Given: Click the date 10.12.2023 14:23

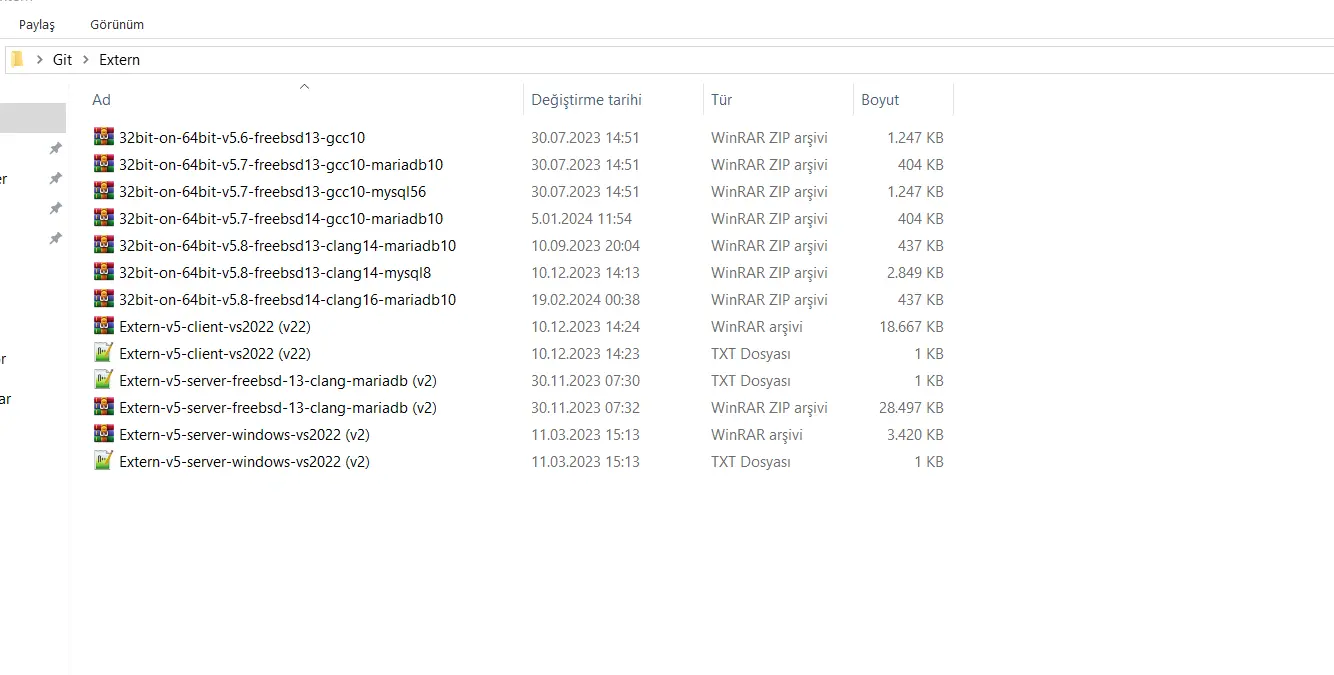Looking at the screenshot, I should point(586,354).
